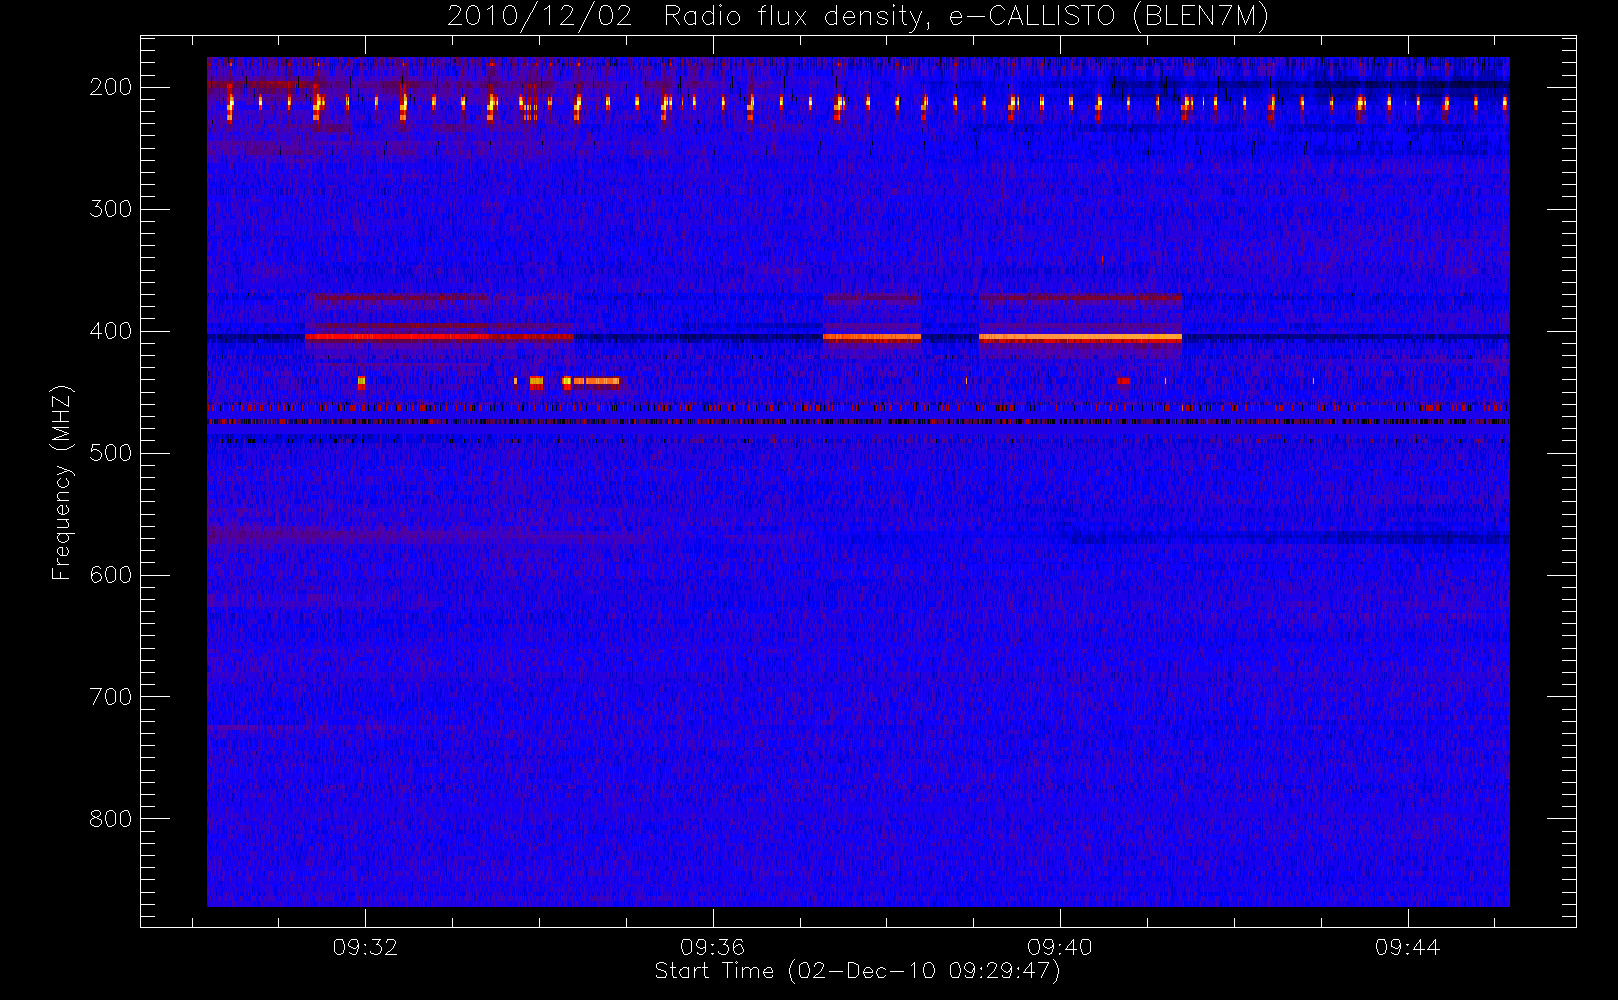Click the 400 frequency tick label
Screen dimensions: 1618x1000
tap(110, 331)
